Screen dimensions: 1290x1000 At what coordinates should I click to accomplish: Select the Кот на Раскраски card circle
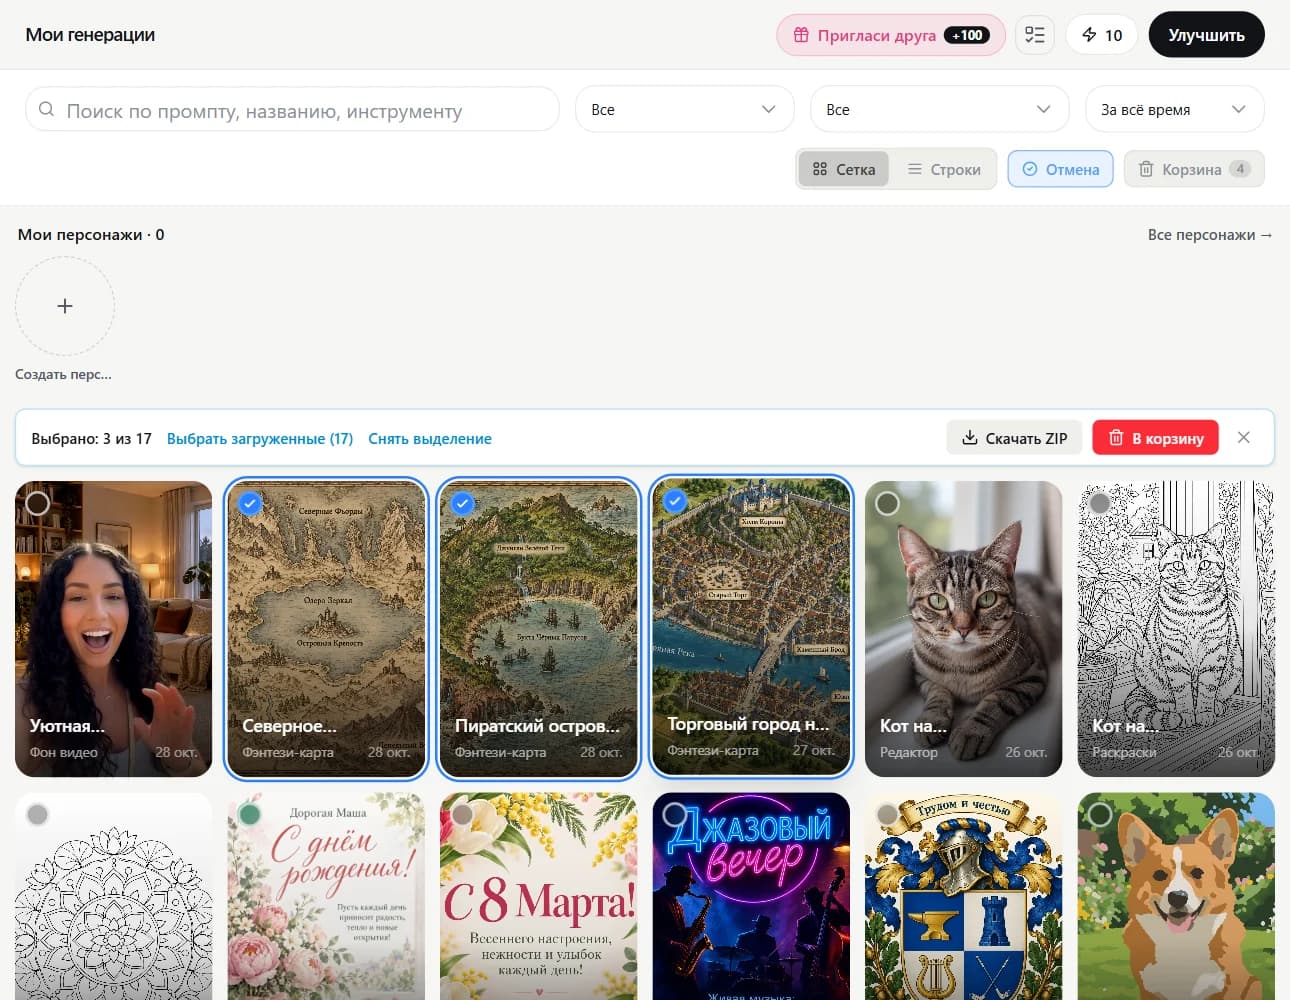tap(1100, 503)
